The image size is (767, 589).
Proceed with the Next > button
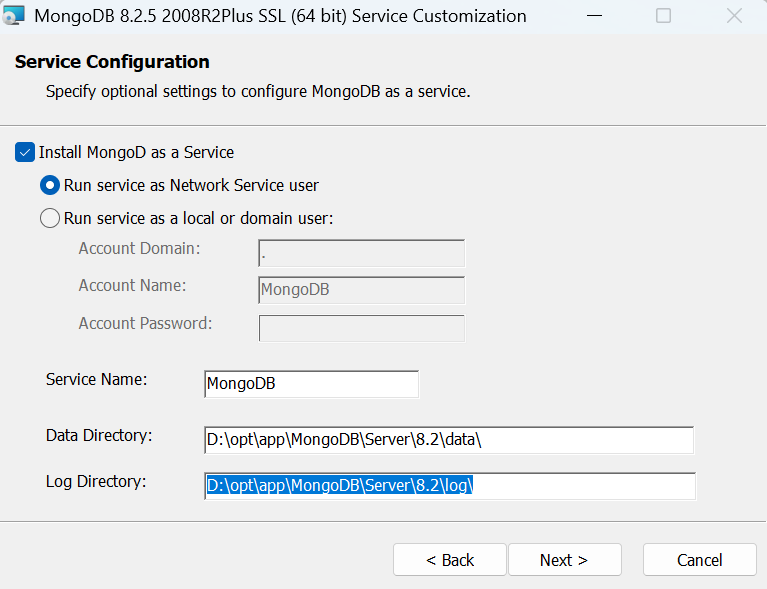565,560
